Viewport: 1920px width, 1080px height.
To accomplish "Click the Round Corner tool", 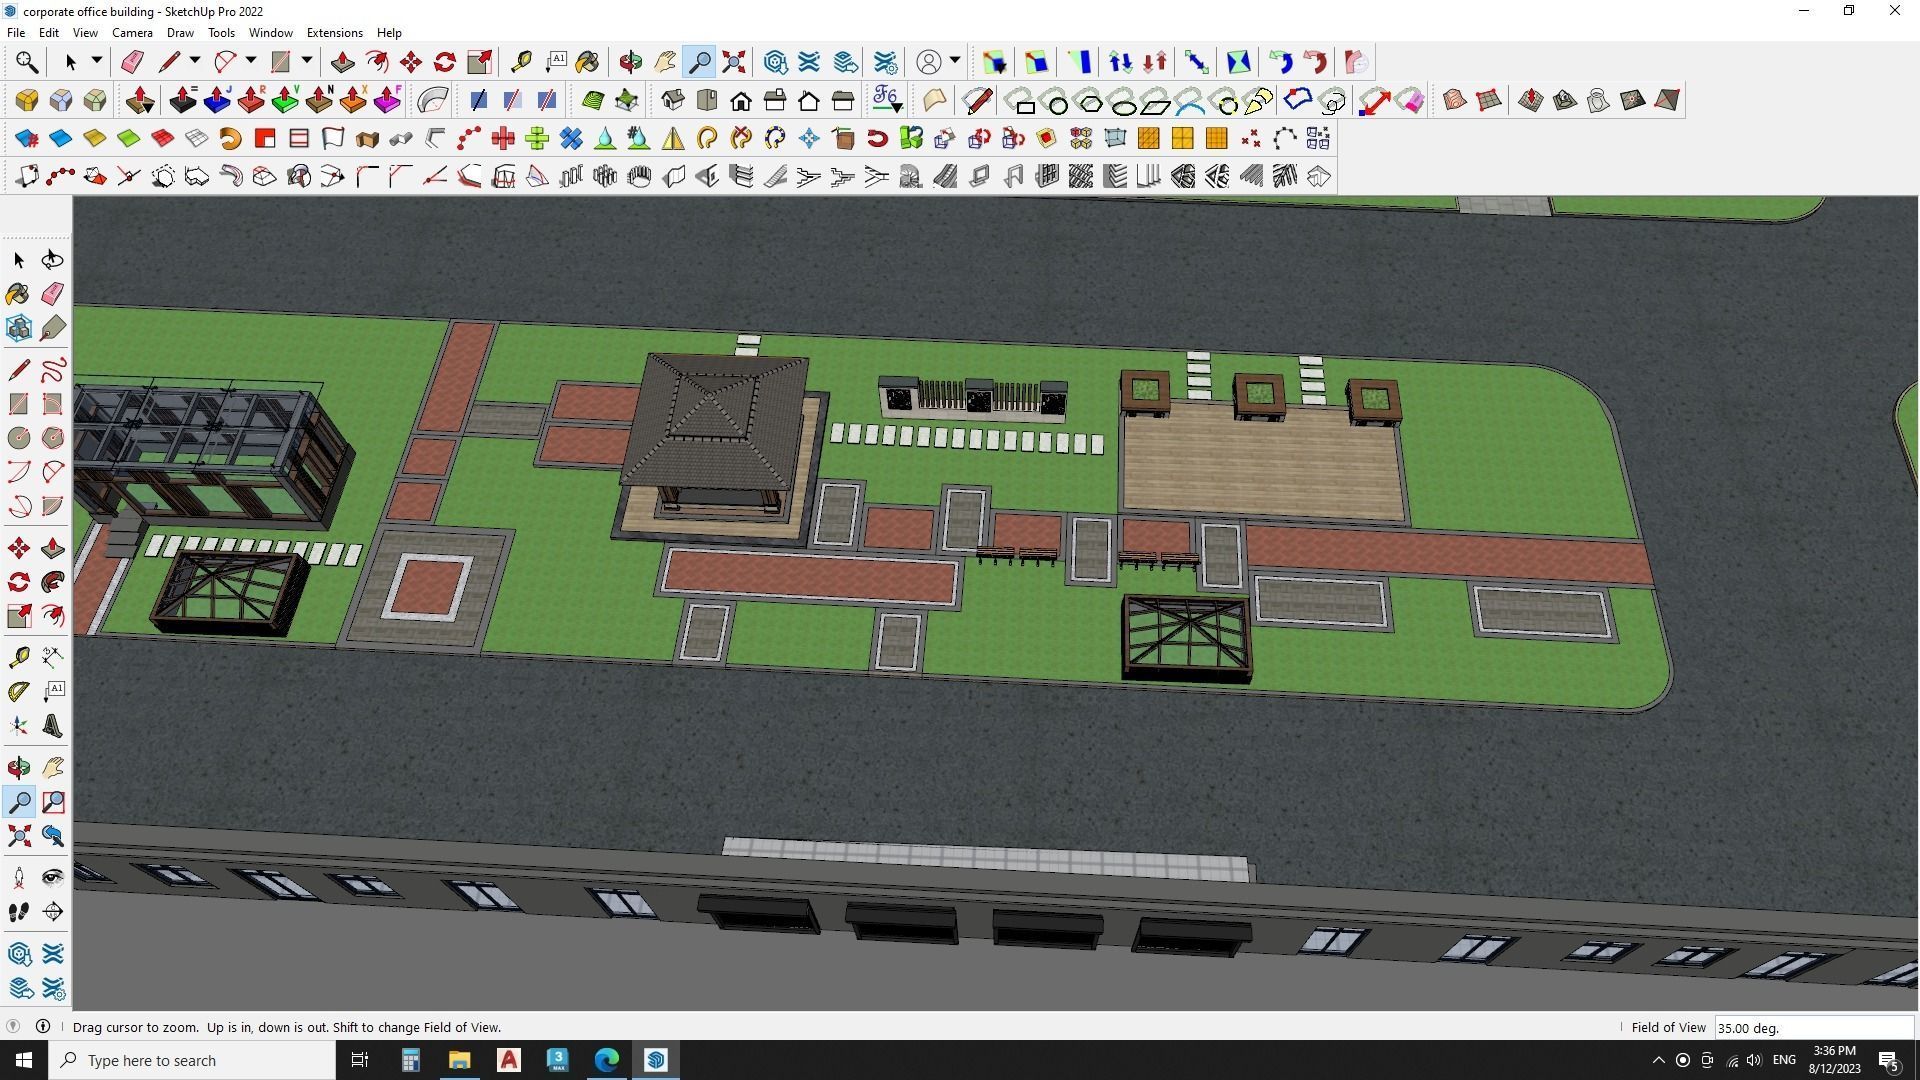I will point(27,100).
